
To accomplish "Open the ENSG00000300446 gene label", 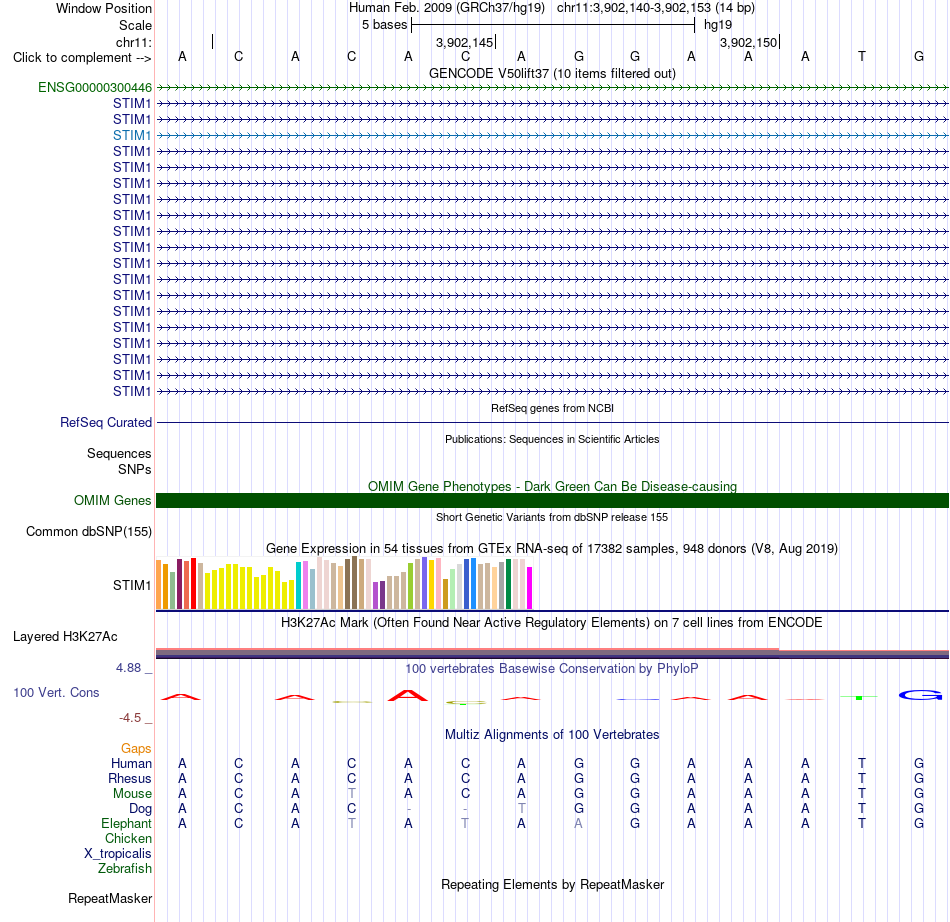I will point(95,87).
